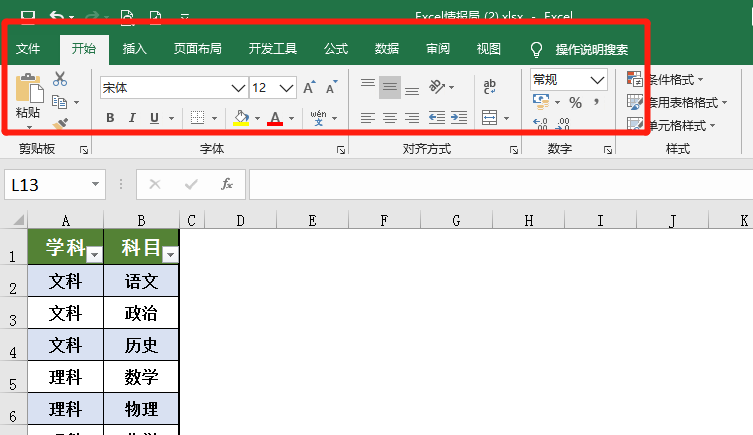Apply the yellow fill color bucket
The image size is (753, 435).
coord(241,118)
